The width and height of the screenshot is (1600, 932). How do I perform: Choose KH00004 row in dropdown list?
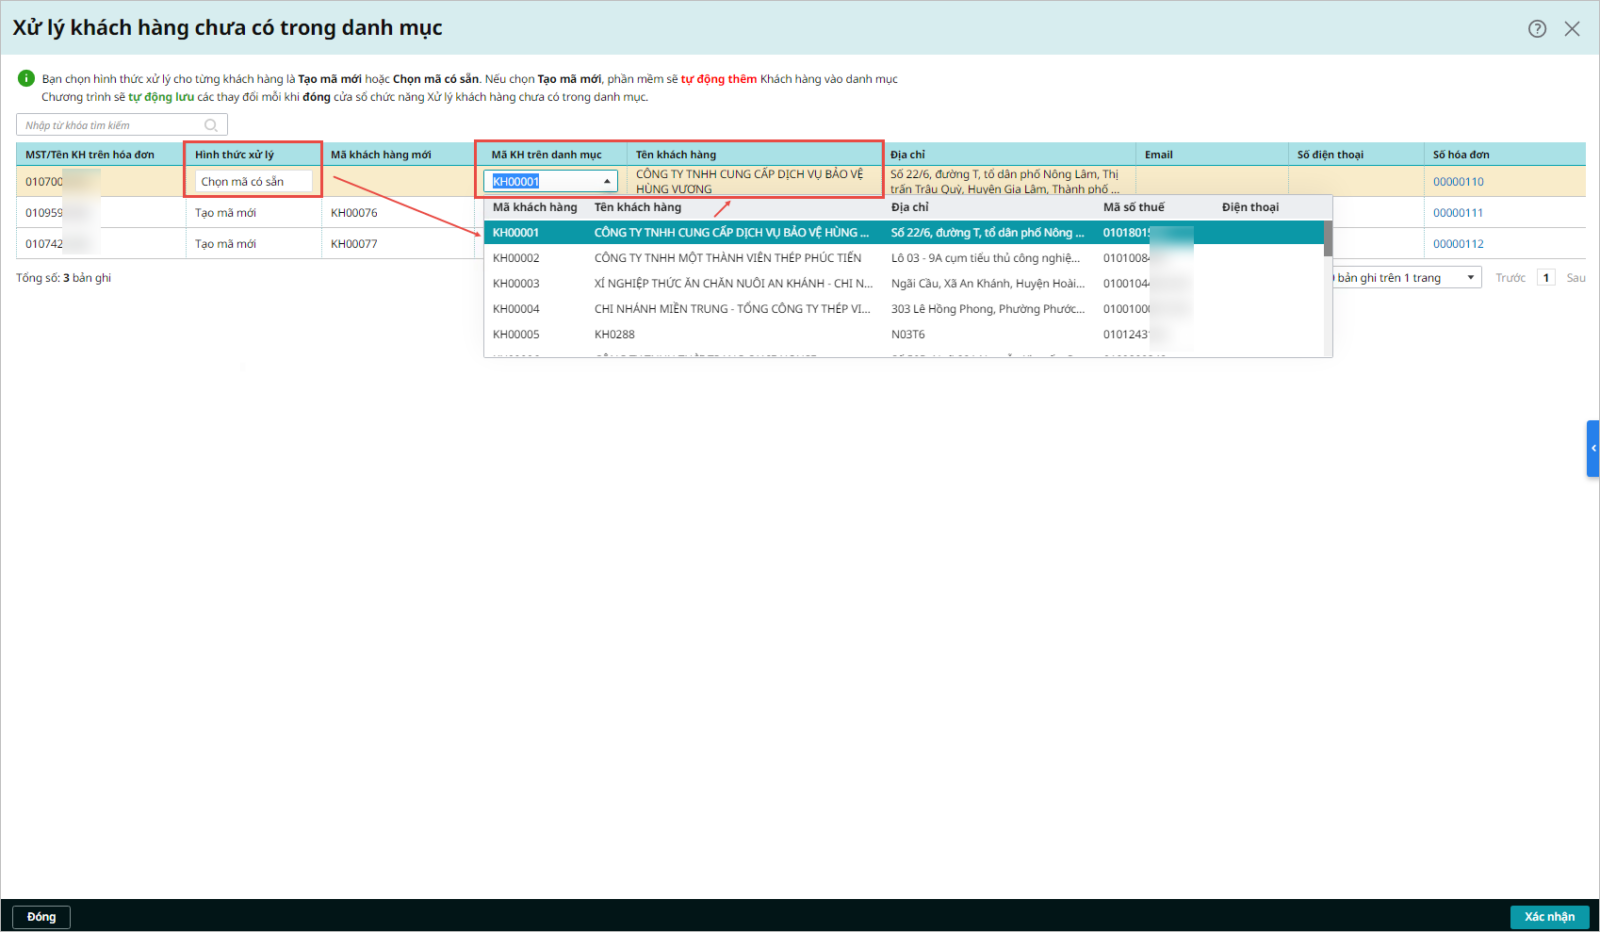pos(516,309)
